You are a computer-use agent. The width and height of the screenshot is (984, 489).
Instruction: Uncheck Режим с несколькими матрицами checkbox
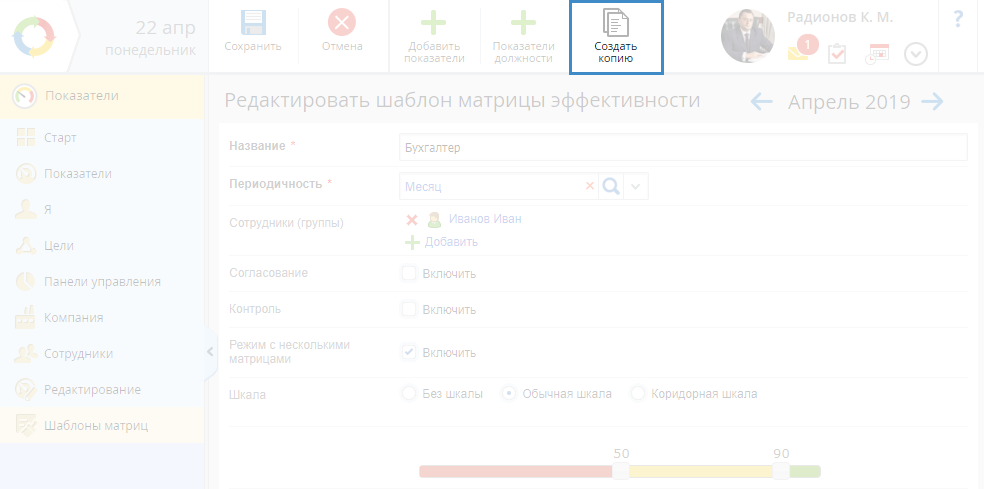pos(409,352)
